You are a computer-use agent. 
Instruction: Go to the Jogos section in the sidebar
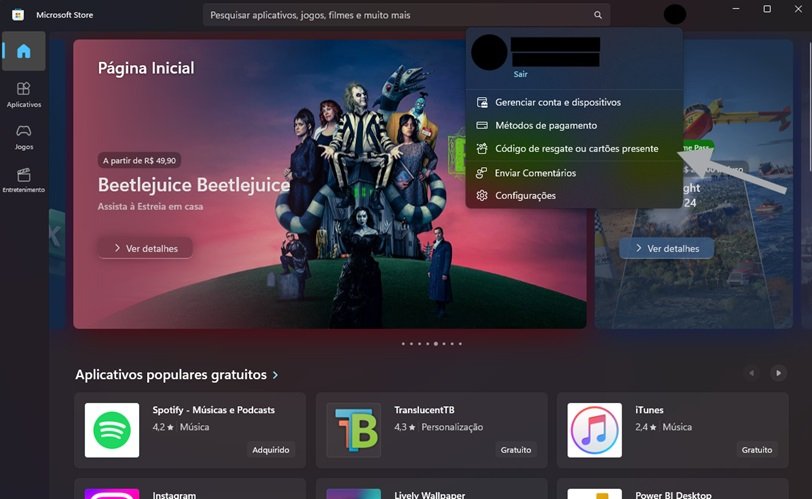pyautogui.click(x=23, y=137)
